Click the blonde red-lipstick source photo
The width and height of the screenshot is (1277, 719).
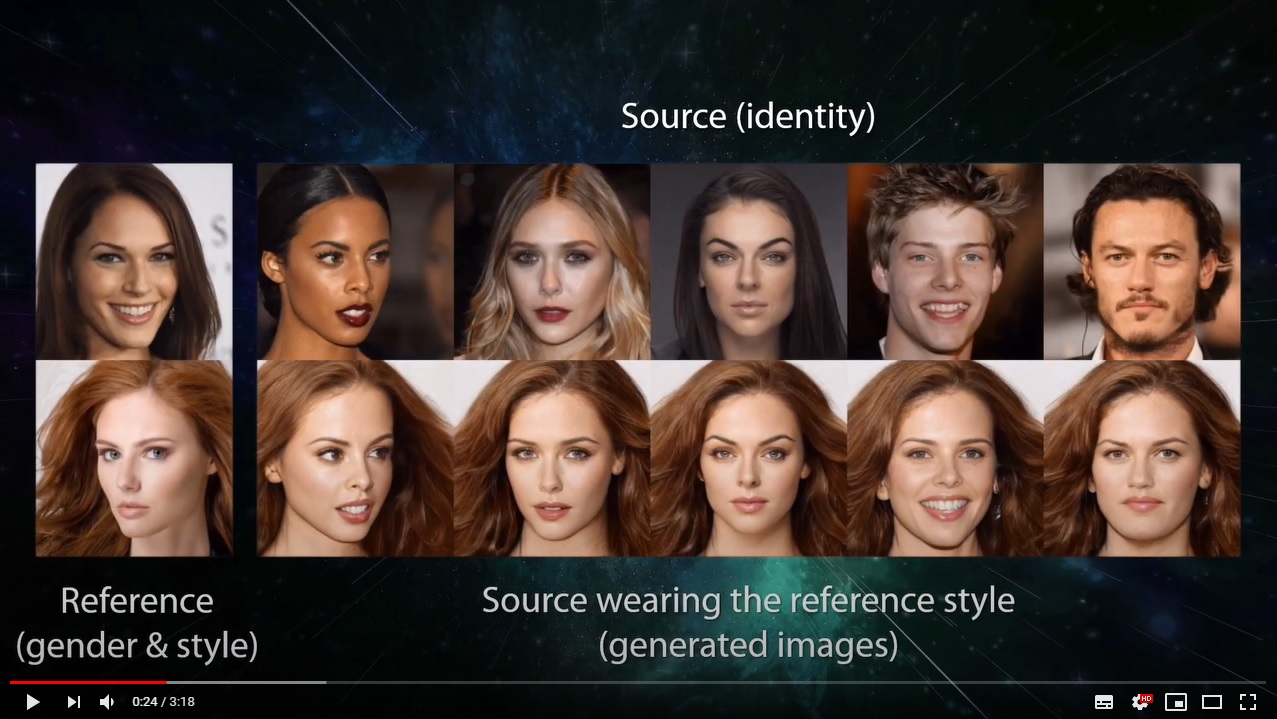coord(552,261)
